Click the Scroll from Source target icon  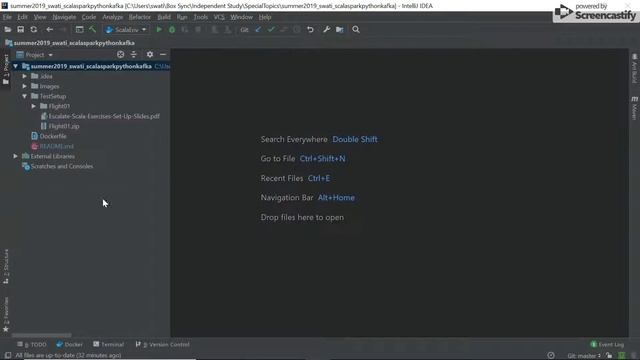coord(120,54)
